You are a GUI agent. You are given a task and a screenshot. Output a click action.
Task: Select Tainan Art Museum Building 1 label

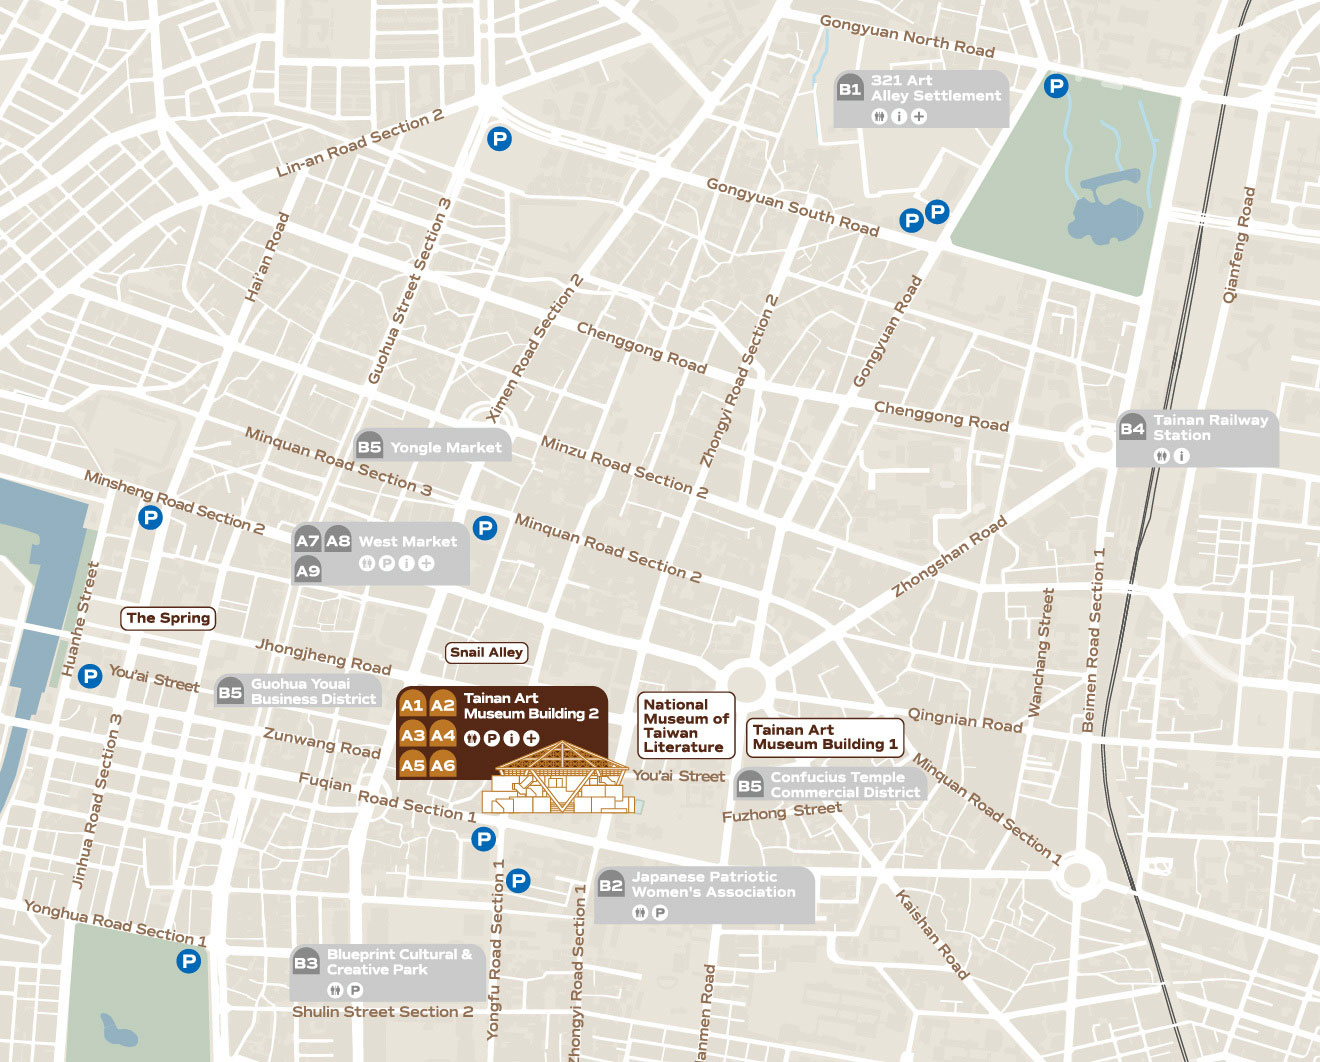pos(825,737)
